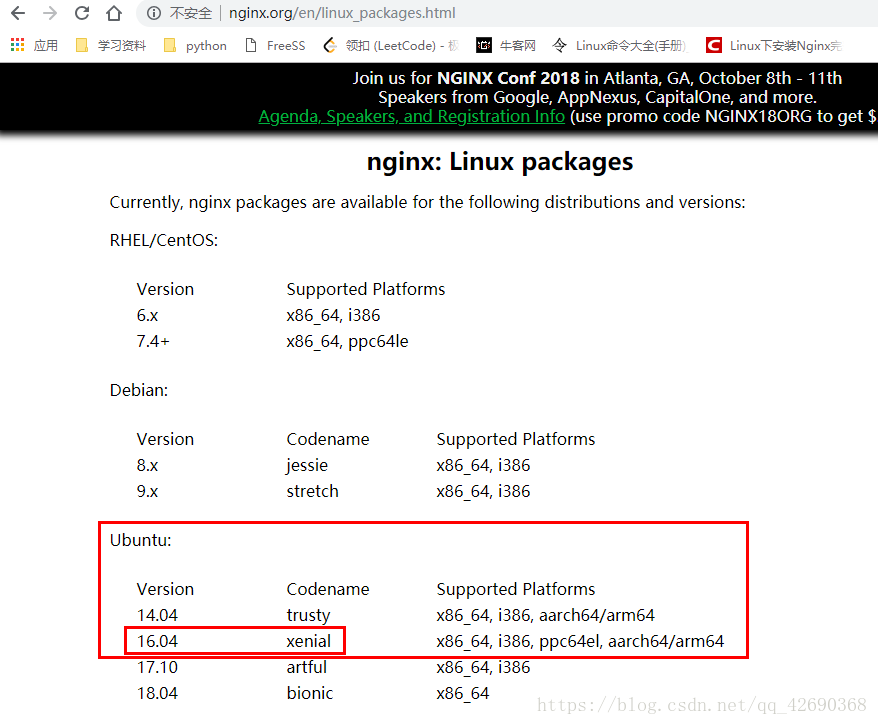878x725 pixels.
Task: Click the RHEL '6.x' version cell
Action: [x=147, y=315]
